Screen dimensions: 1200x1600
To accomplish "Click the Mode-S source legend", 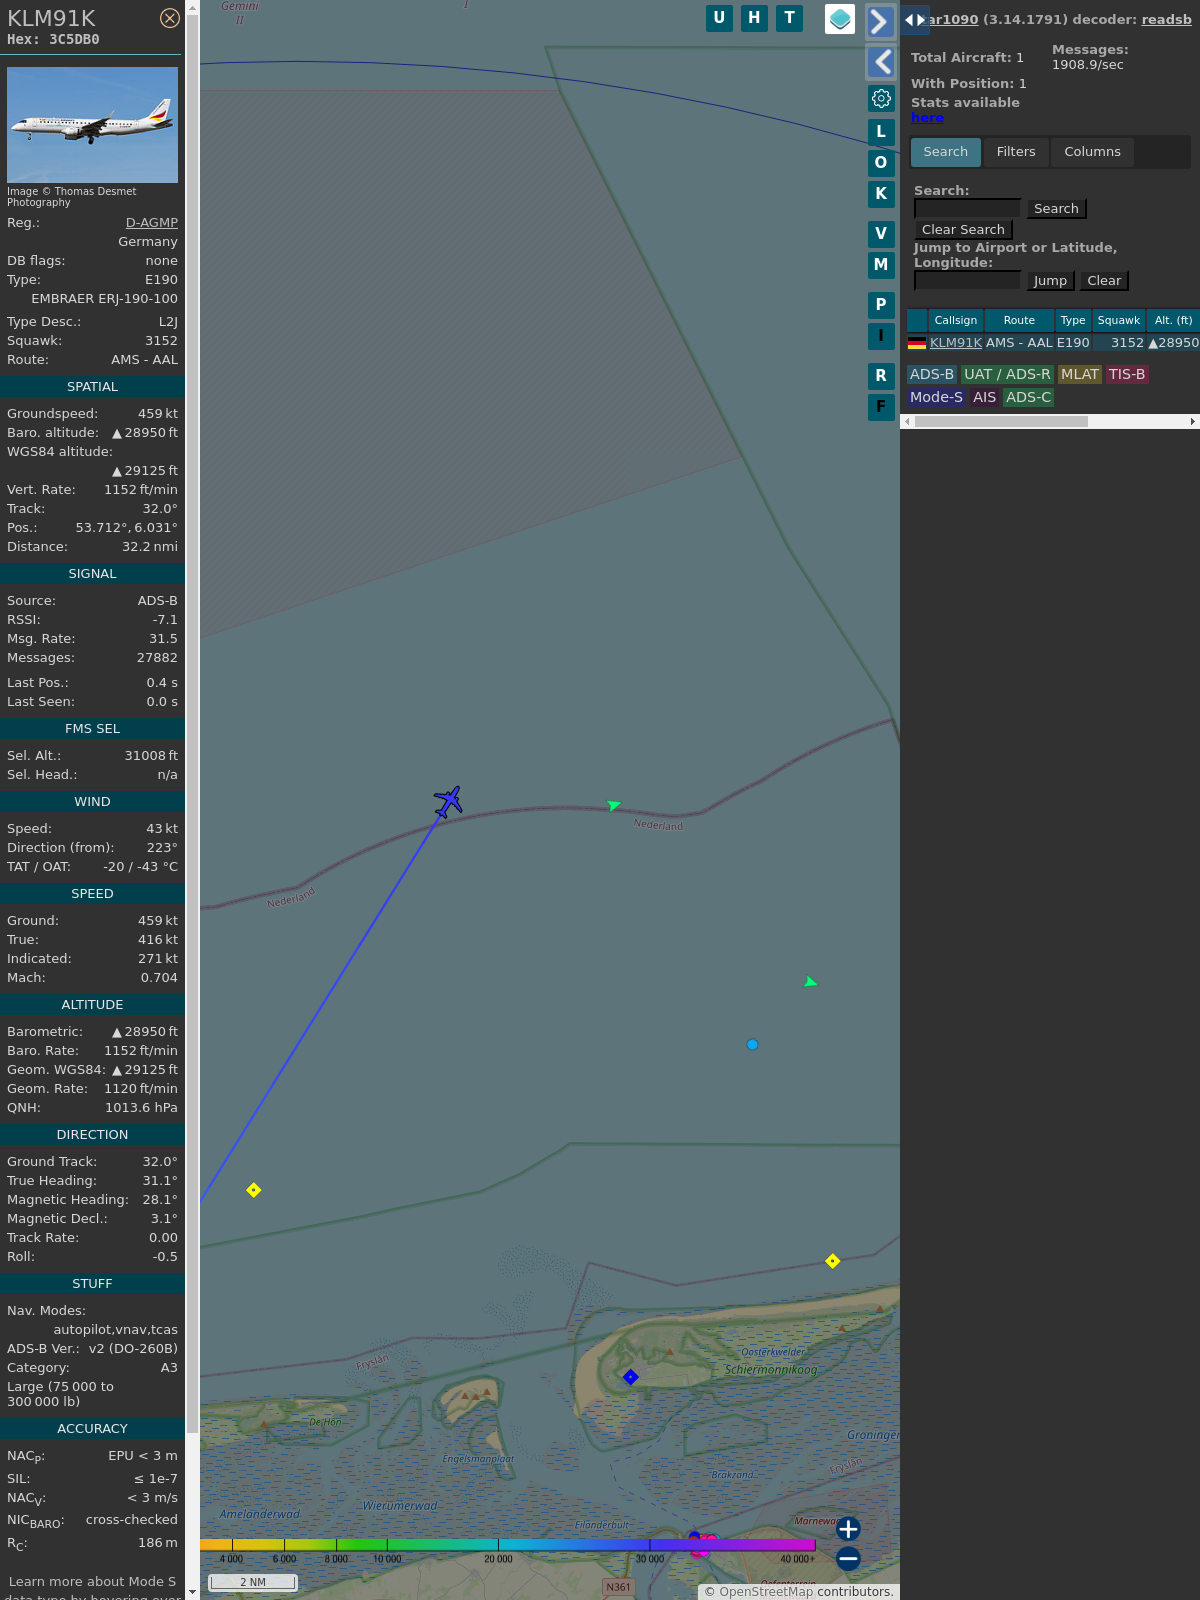I will coord(936,397).
